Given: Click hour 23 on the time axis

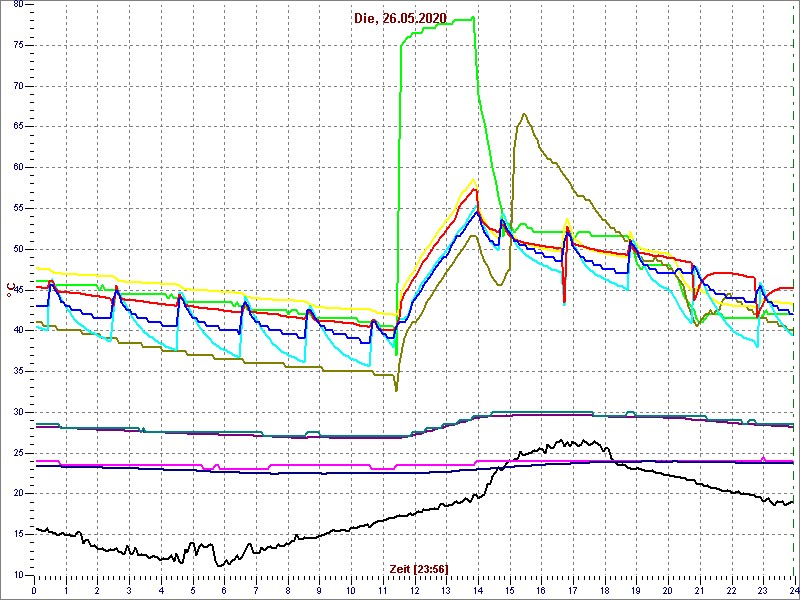Looking at the screenshot, I should point(763,590).
